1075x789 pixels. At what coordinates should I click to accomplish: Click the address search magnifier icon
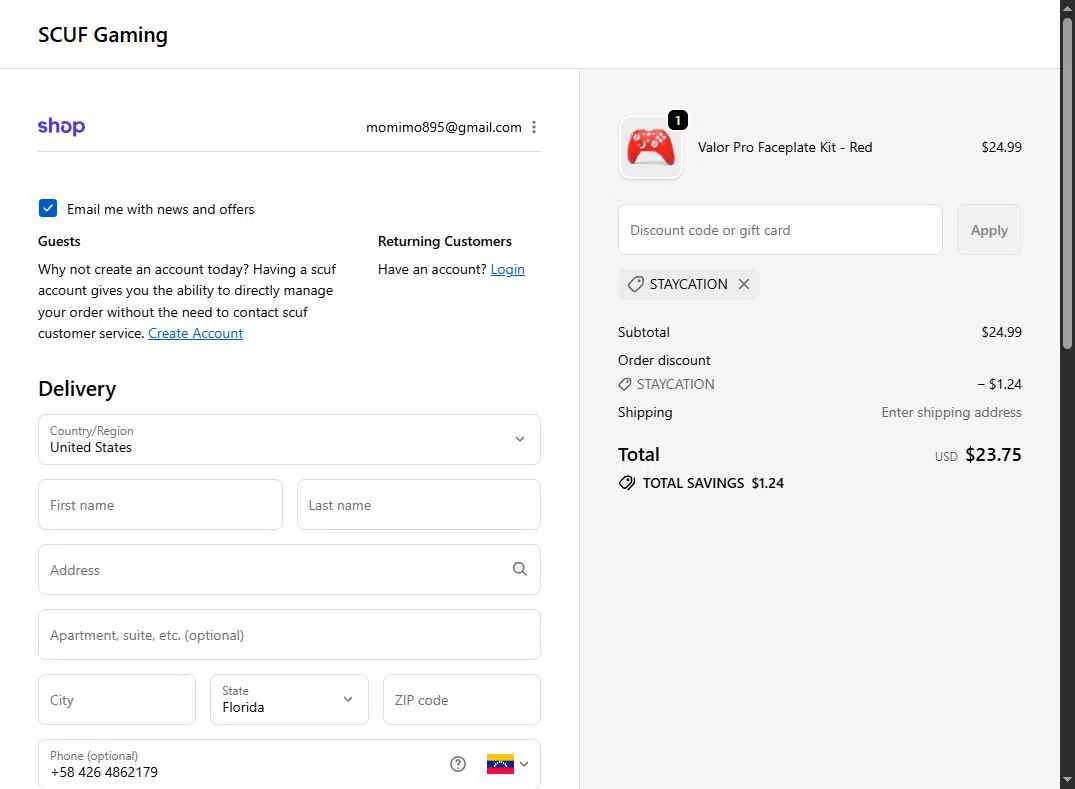coord(519,569)
